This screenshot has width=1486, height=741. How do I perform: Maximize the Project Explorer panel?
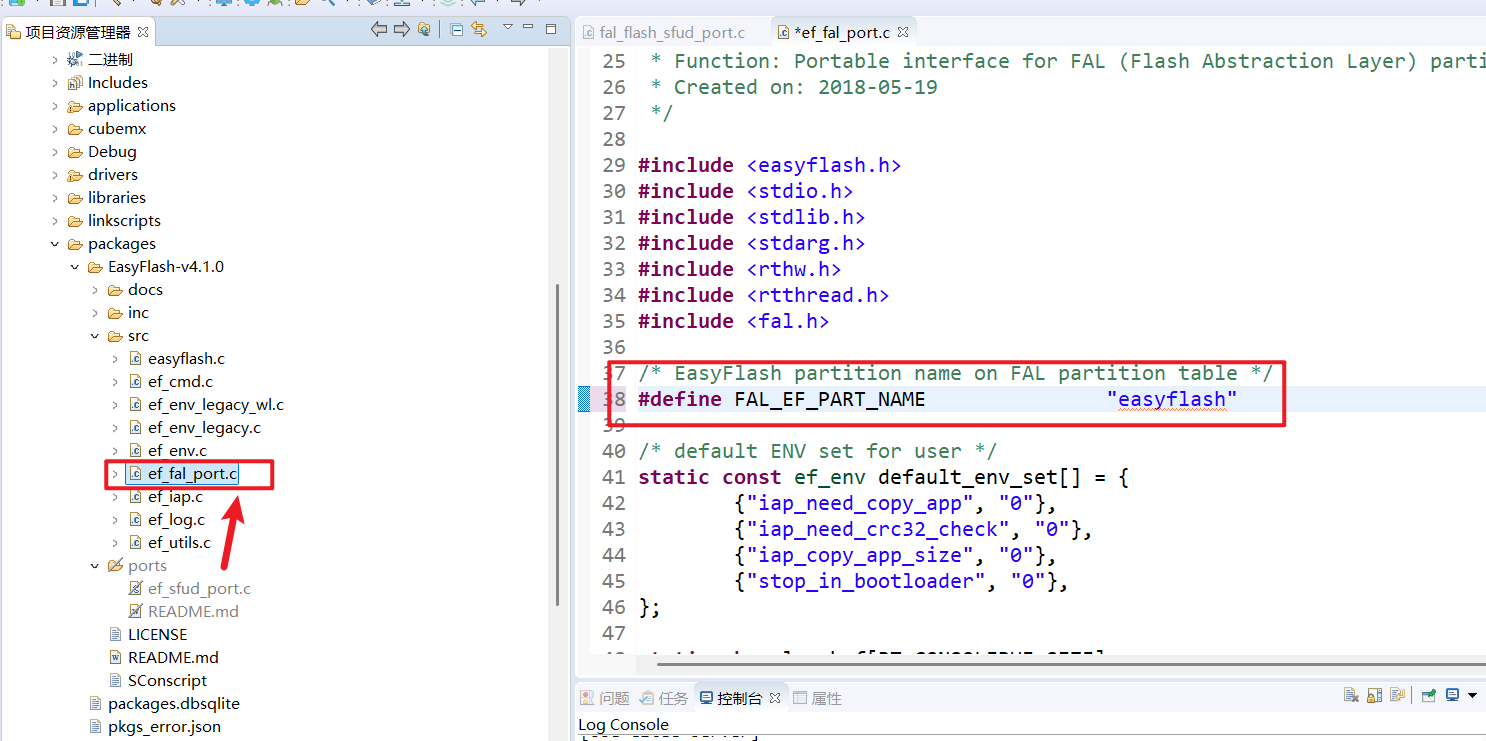tap(551, 29)
